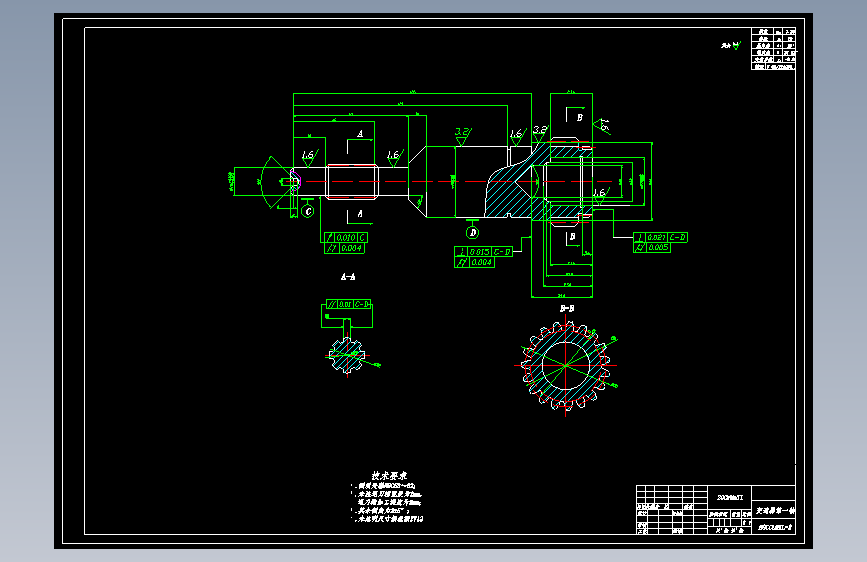Select the 0.005 tolerance frame
The width and height of the screenshot is (867, 562).
pos(652,248)
